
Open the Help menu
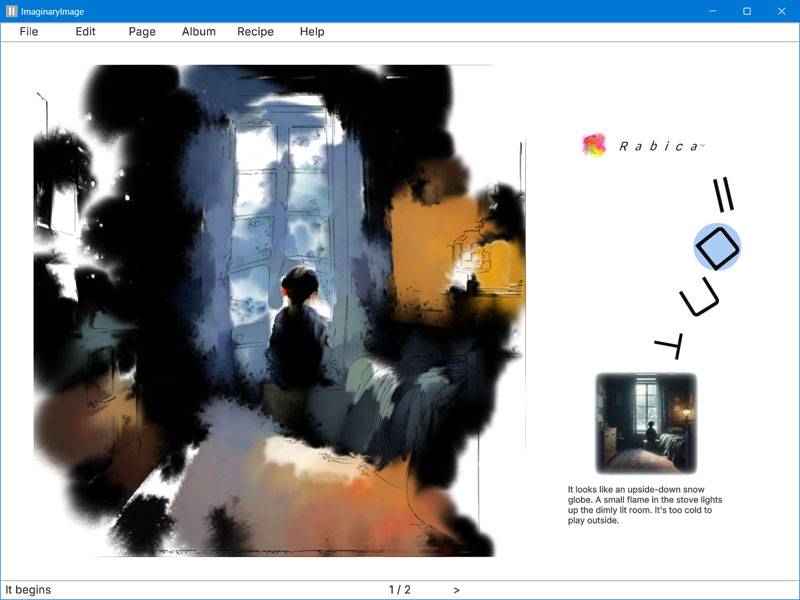tap(312, 32)
